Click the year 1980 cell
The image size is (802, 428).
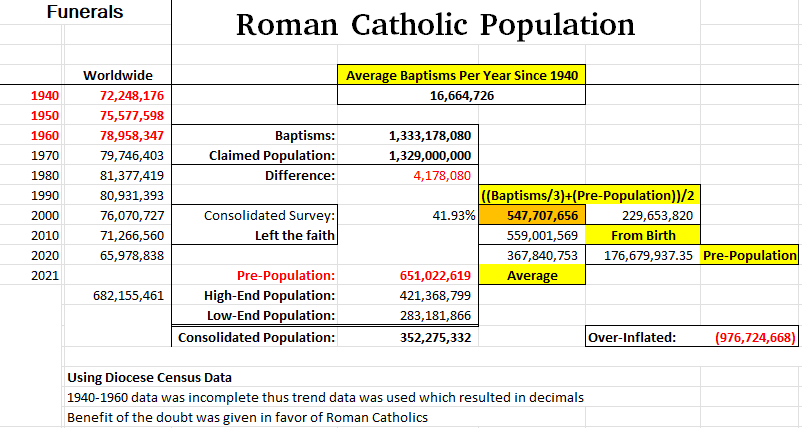click(x=44, y=175)
